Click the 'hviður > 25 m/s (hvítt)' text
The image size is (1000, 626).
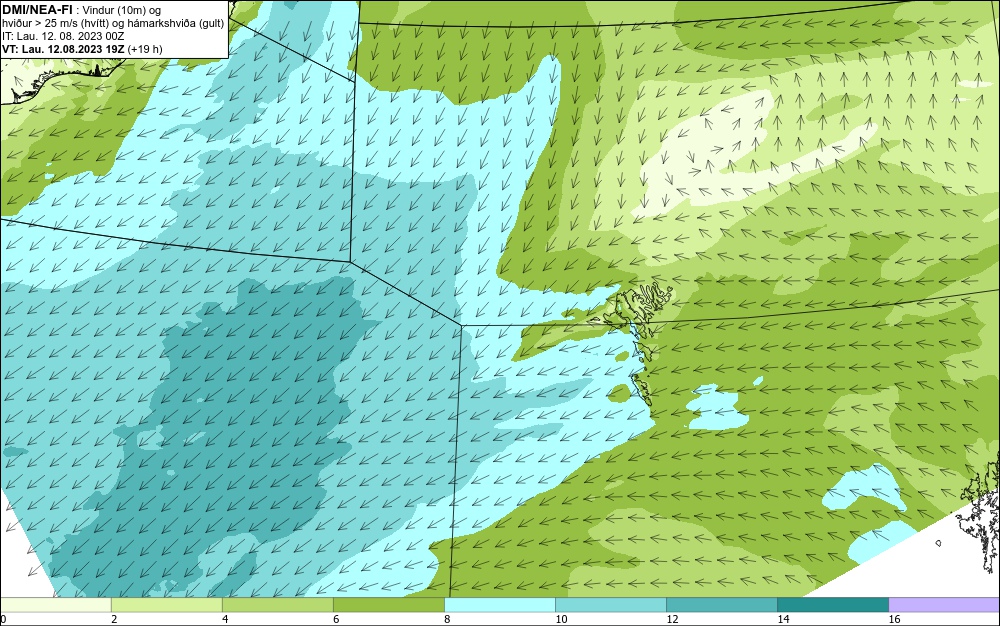[x=55, y=23]
